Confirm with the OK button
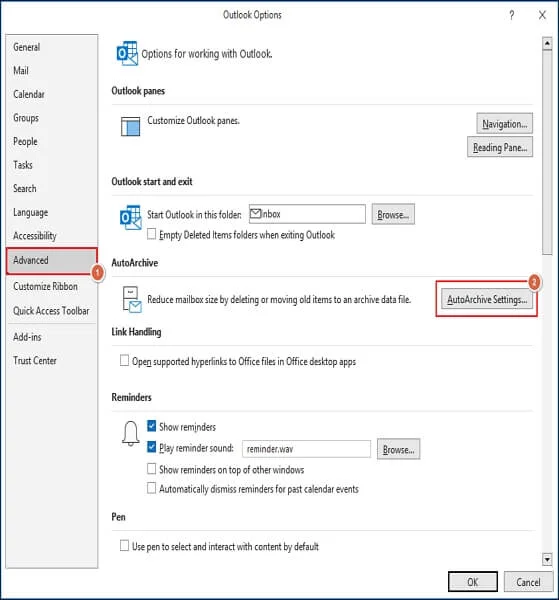The image size is (559, 600). point(473,582)
